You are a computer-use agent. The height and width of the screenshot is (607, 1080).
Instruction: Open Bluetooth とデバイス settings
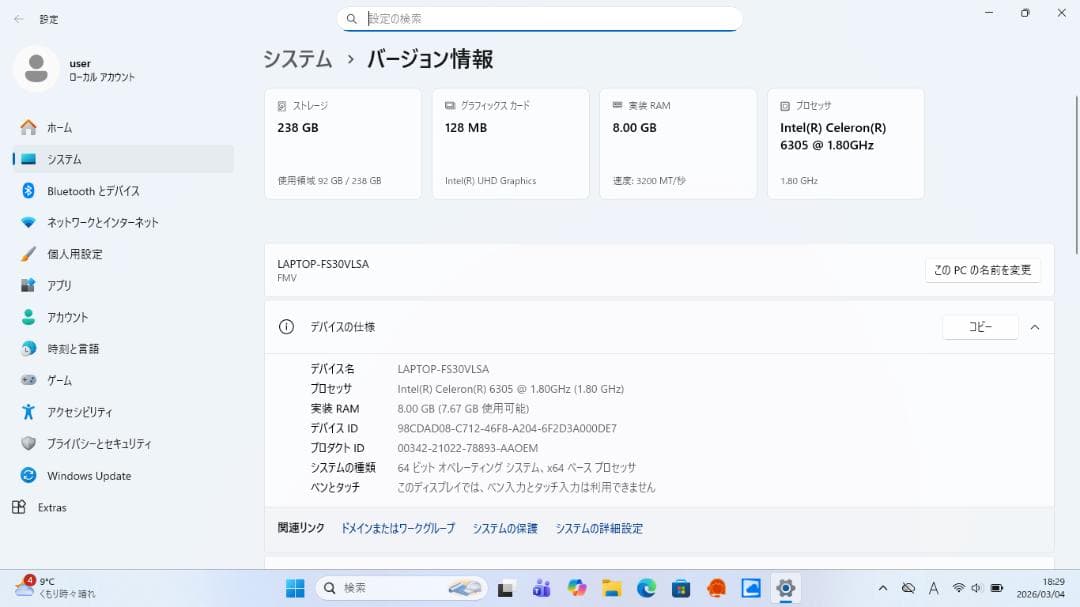click(123, 191)
